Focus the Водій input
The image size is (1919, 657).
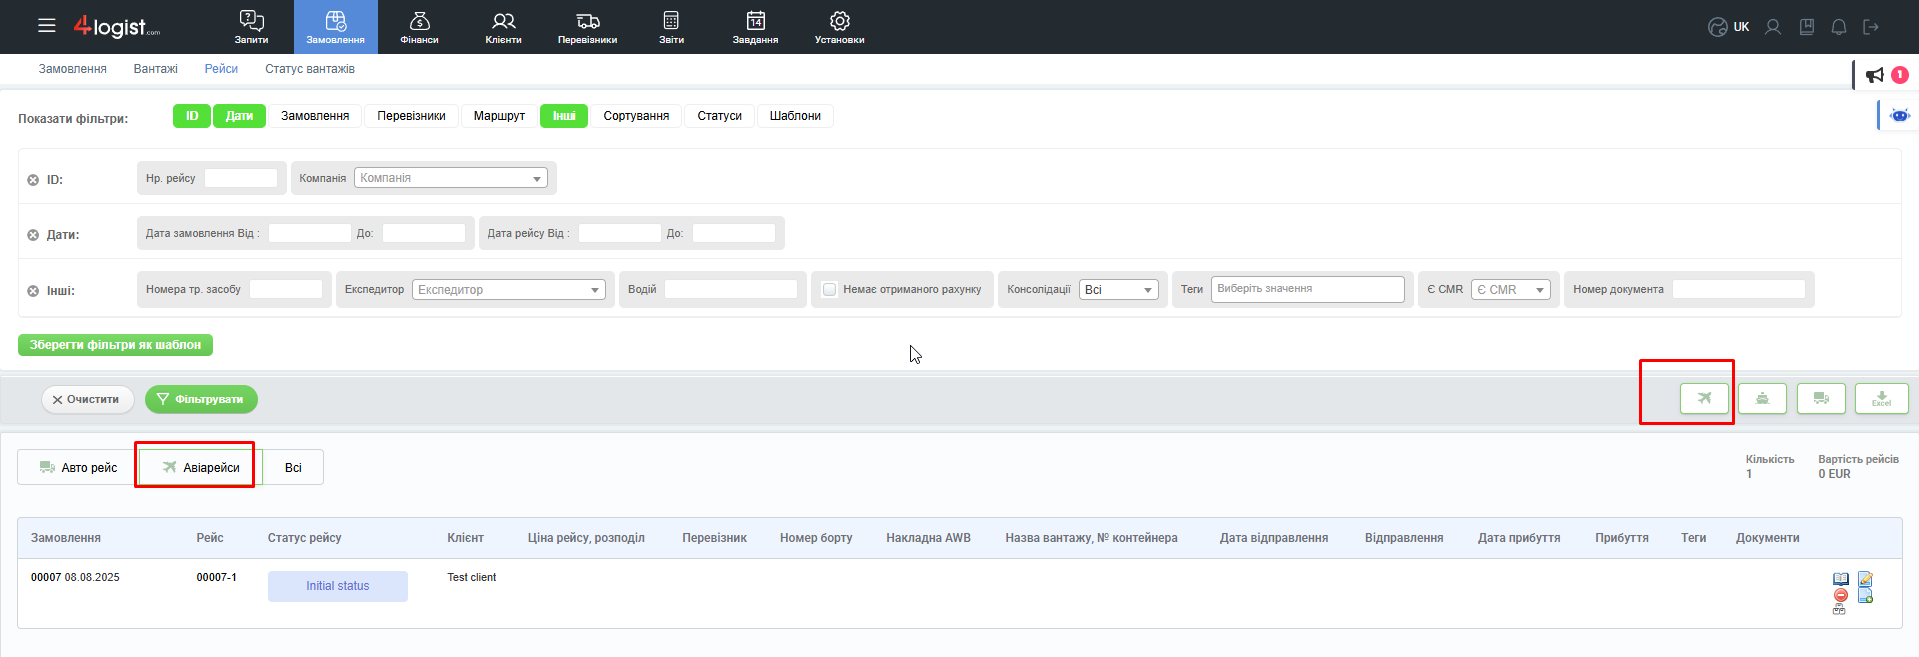[731, 289]
